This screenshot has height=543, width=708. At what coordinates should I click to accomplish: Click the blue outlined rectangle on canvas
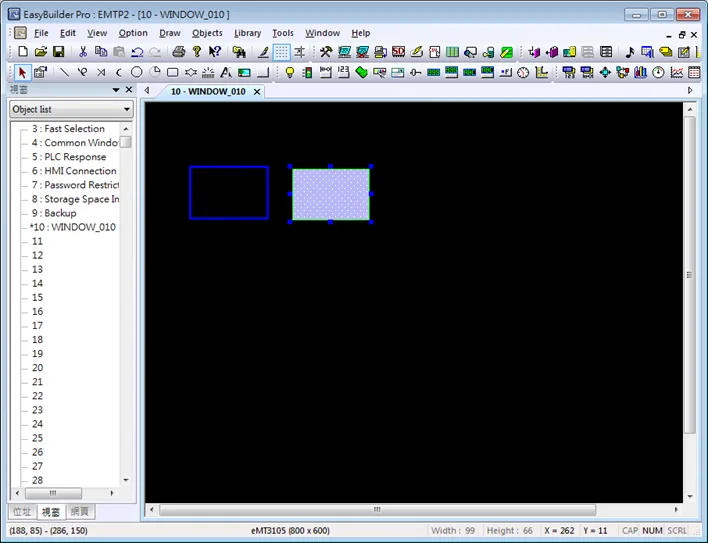[229, 193]
